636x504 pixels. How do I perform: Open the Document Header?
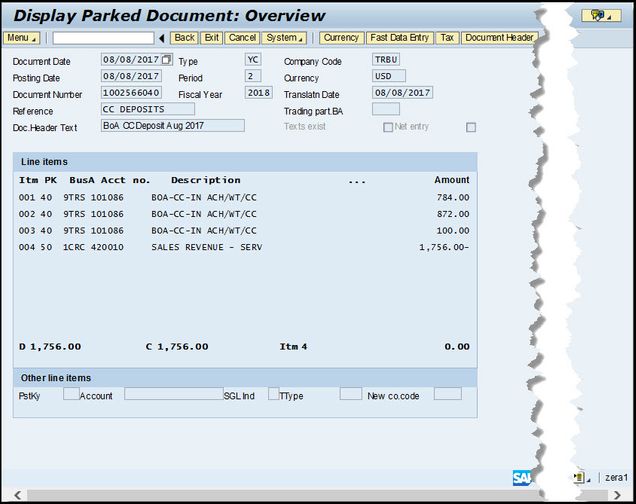coord(499,38)
